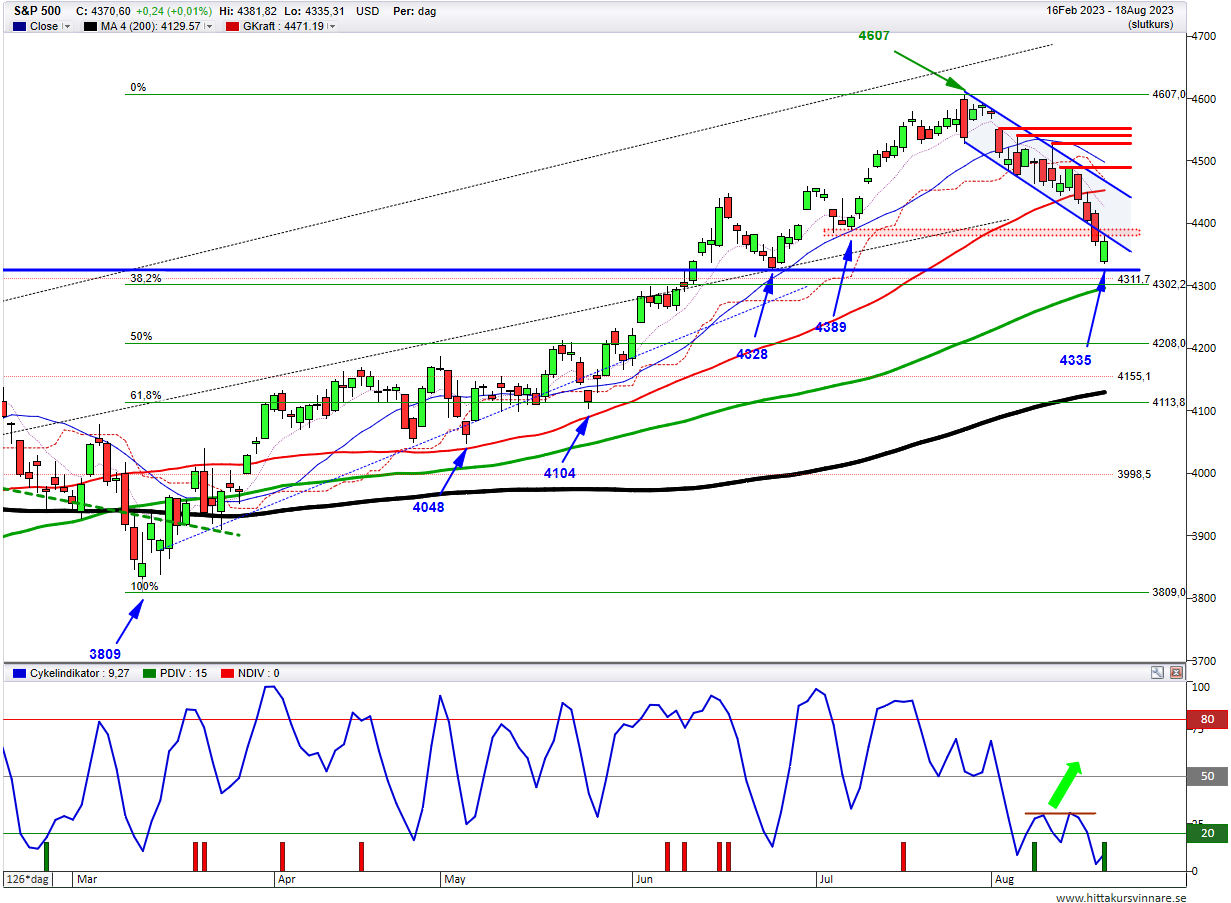This screenshot has height=903, width=1231.
Task: Click the MA 4 (200): 4129.57 legend label
Action: click(x=150, y=27)
